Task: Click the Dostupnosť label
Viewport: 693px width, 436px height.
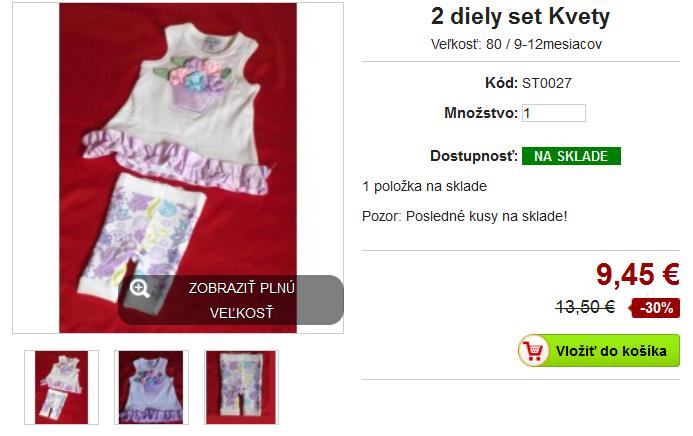Action: pos(474,156)
